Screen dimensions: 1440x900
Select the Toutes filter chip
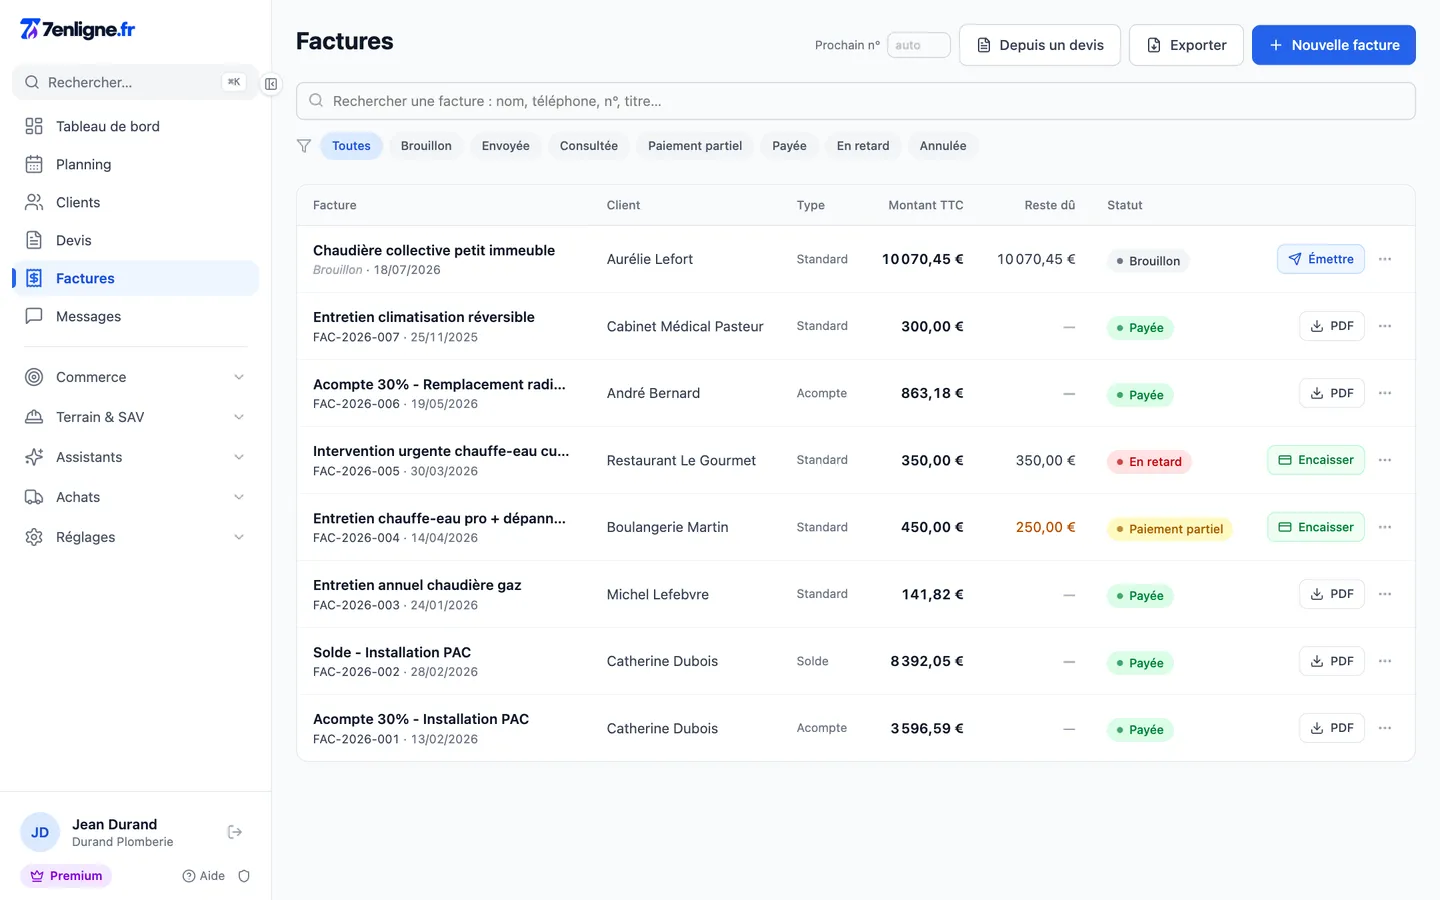click(351, 146)
